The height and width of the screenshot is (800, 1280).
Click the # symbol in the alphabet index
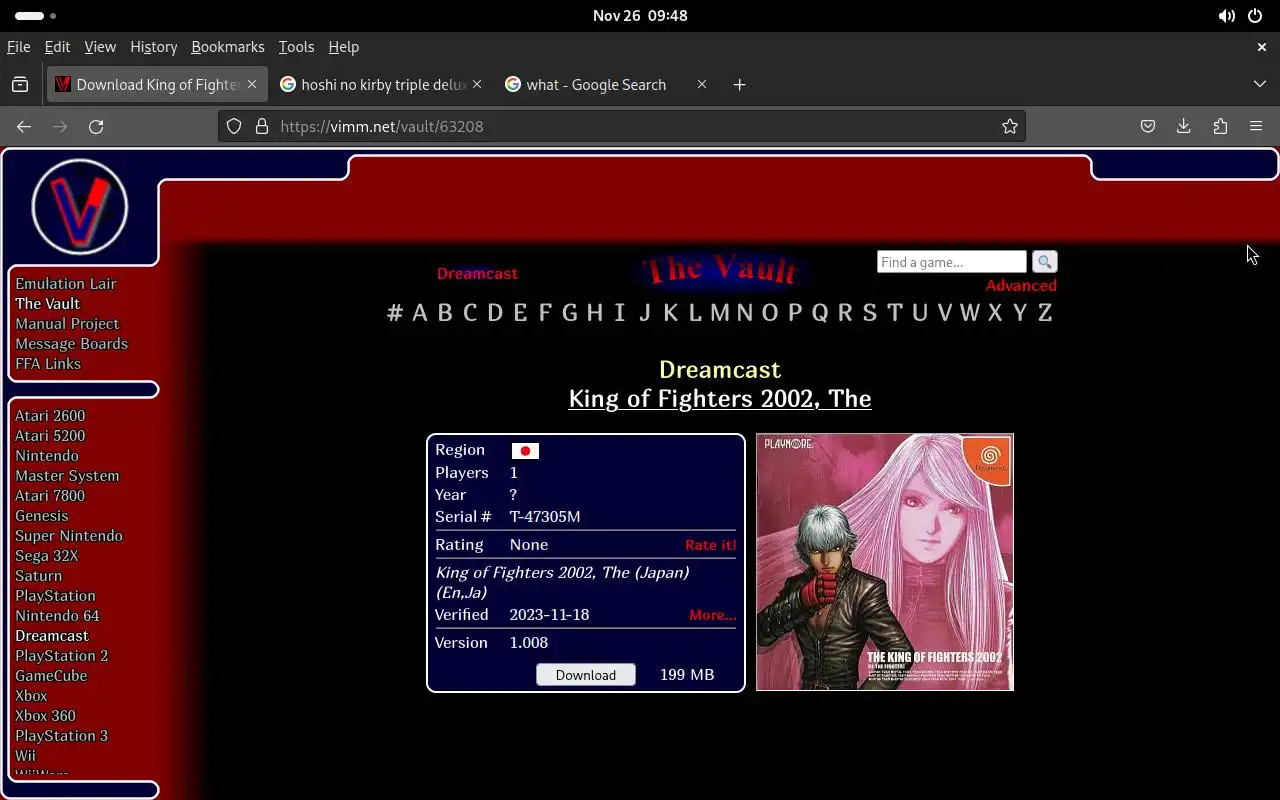(395, 313)
